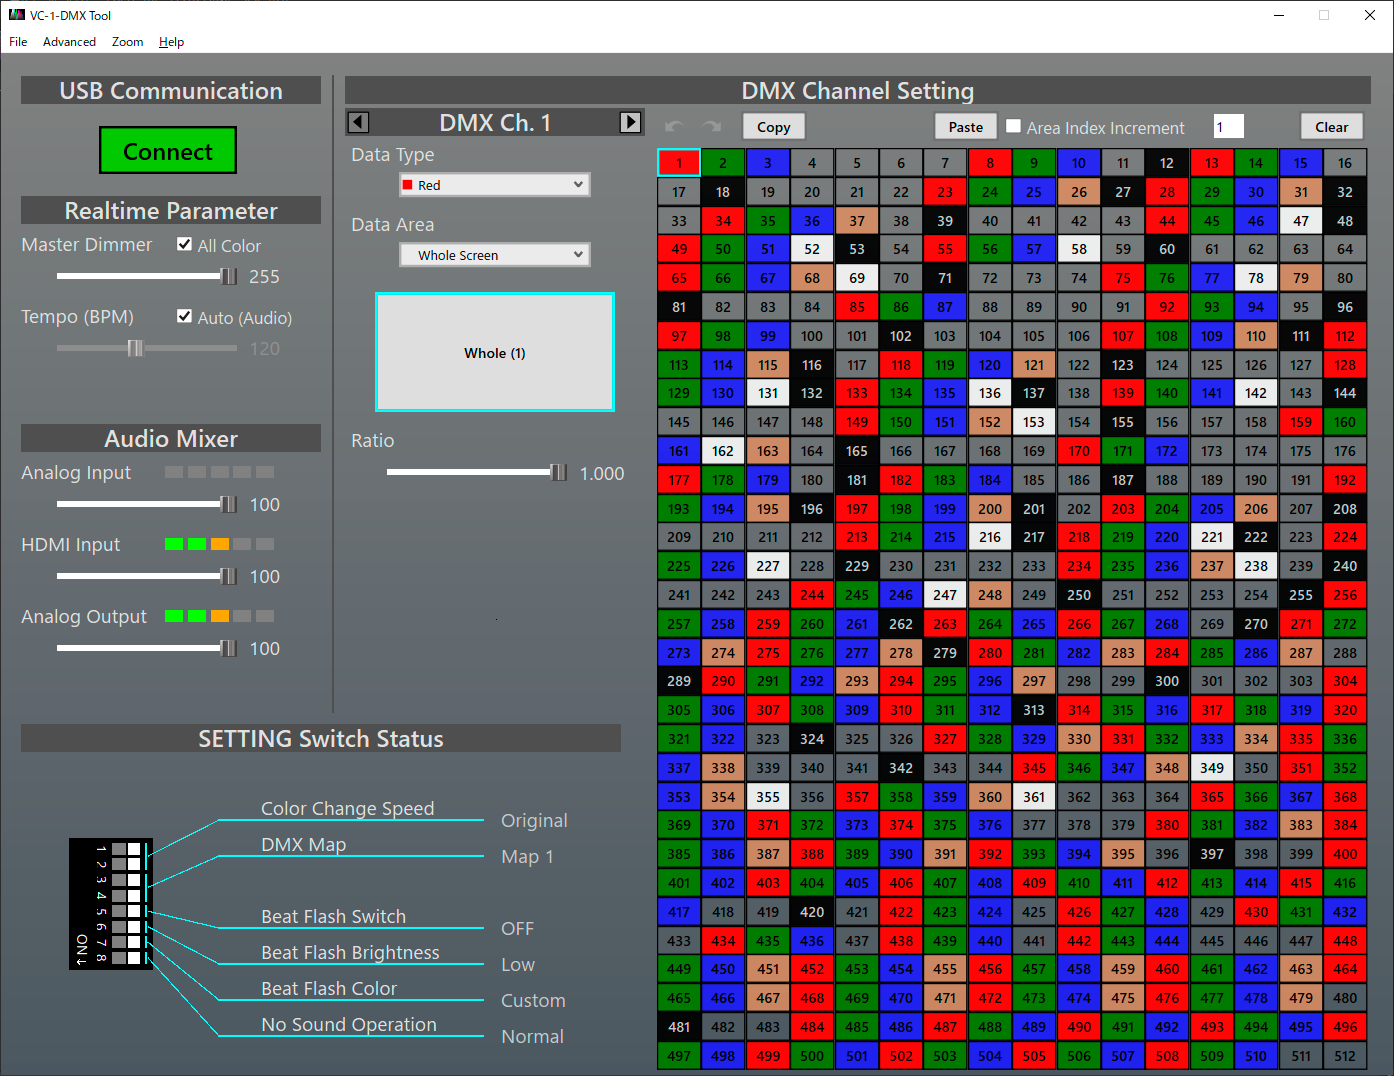Select DMX channel cell 100
The image size is (1394, 1076).
click(x=812, y=336)
